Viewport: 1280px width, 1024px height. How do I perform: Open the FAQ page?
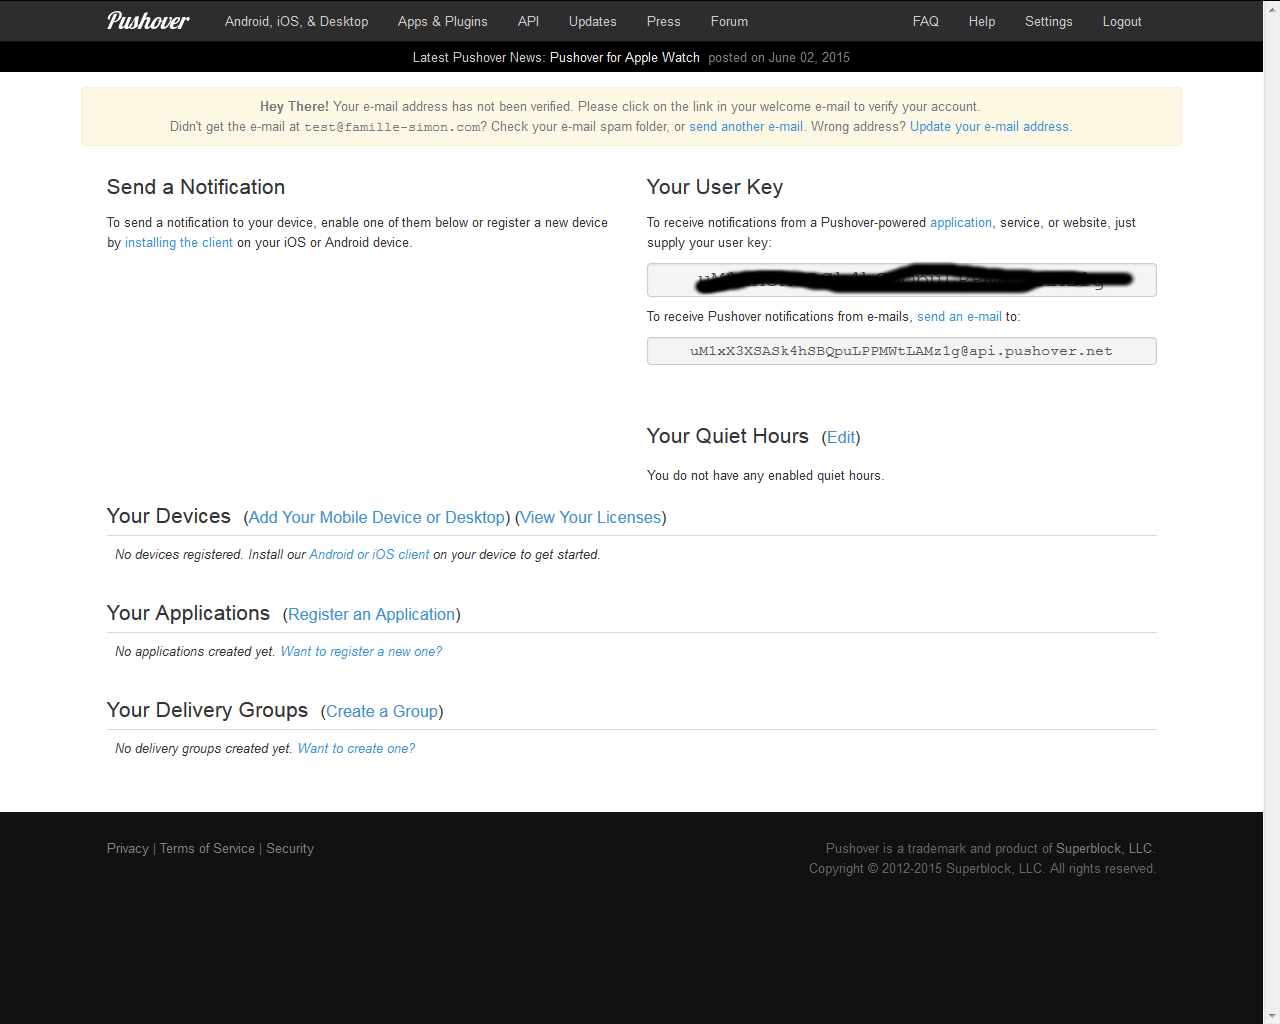click(925, 21)
